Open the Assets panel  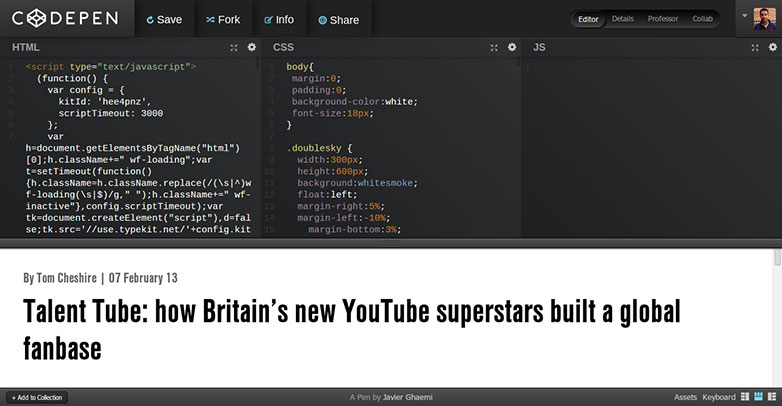(x=685, y=397)
